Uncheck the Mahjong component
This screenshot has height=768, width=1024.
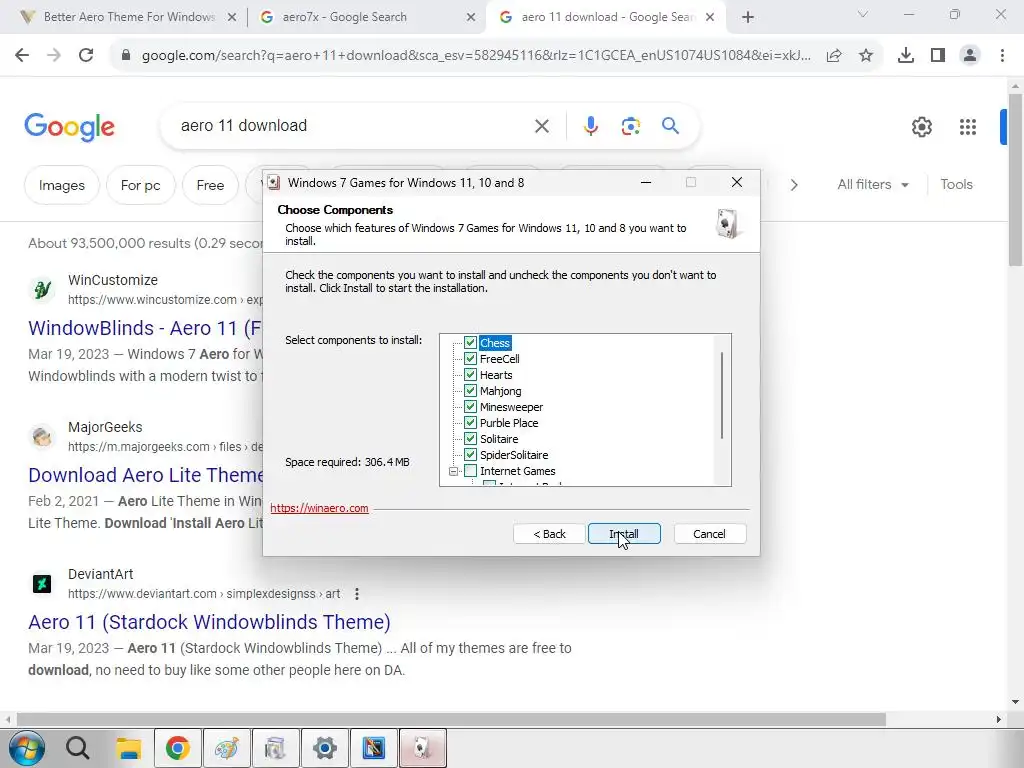[470, 391]
